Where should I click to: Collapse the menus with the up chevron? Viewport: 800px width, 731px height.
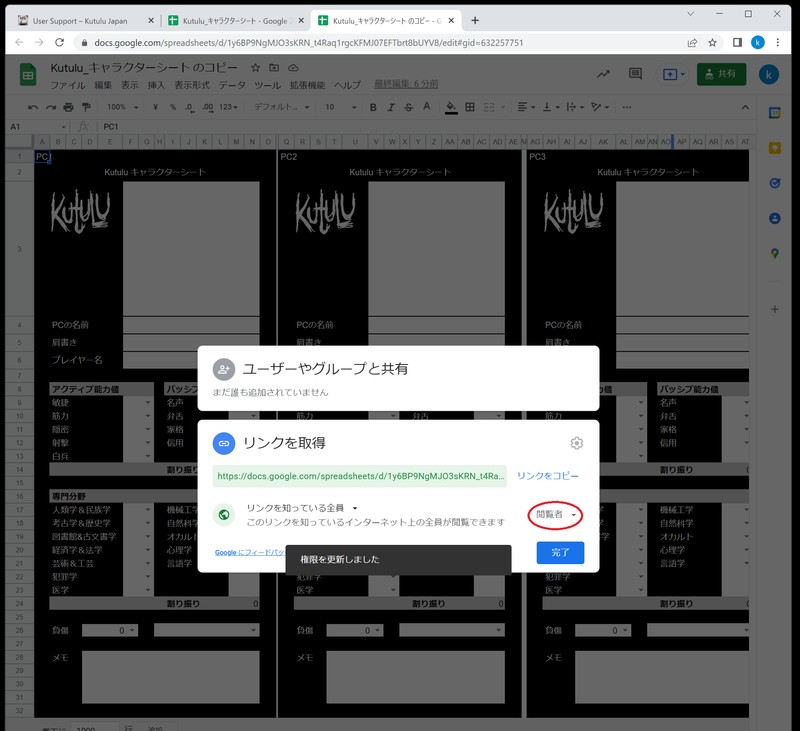pyautogui.click(x=745, y=107)
